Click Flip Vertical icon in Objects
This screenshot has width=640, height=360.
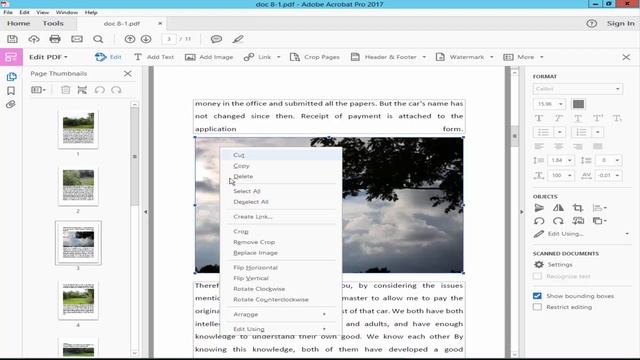point(539,208)
